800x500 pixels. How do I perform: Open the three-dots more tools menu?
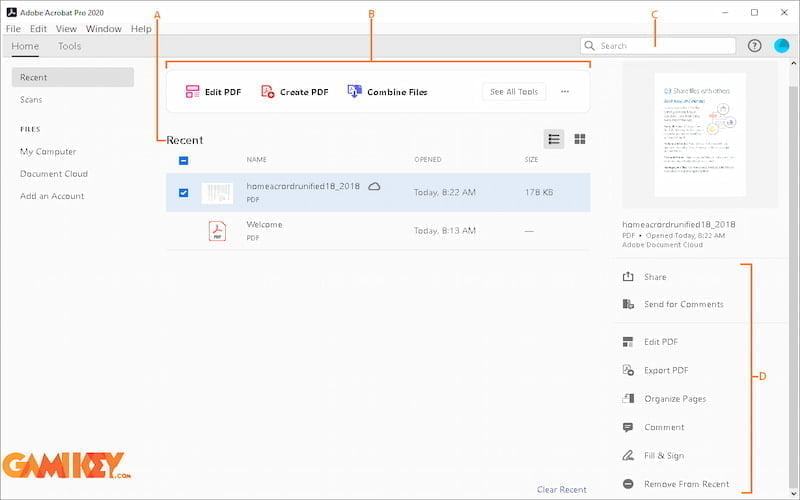565,92
